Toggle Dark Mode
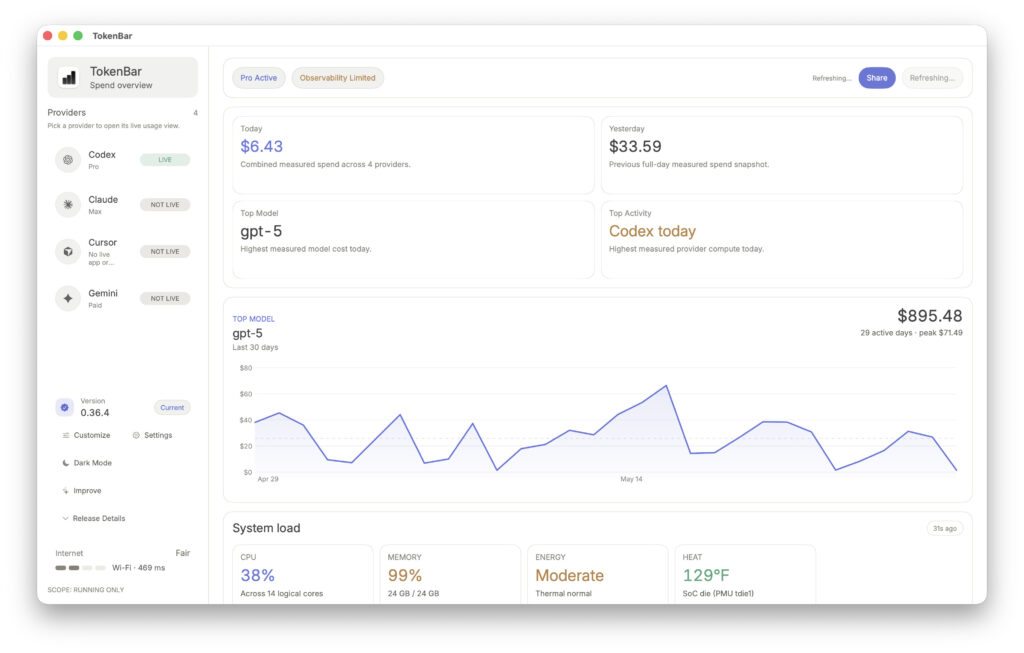 click(x=86, y=463)
